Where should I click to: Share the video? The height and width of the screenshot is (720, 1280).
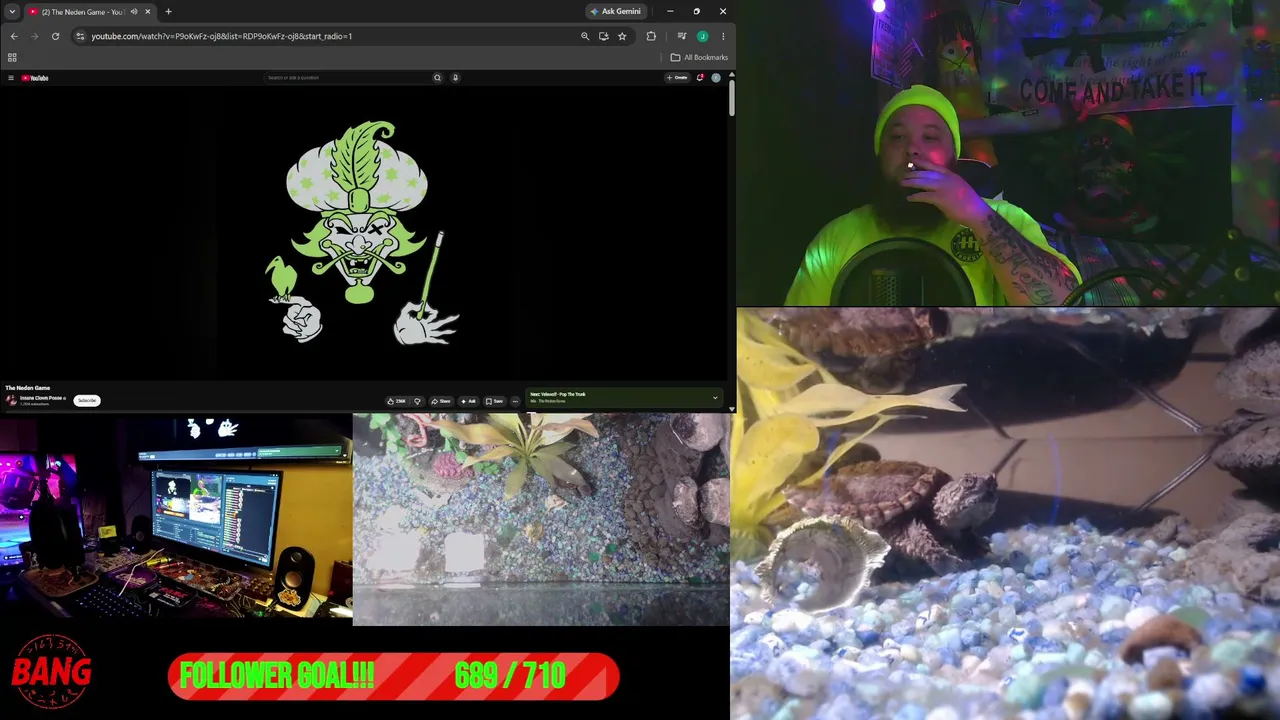pos(441,401)
